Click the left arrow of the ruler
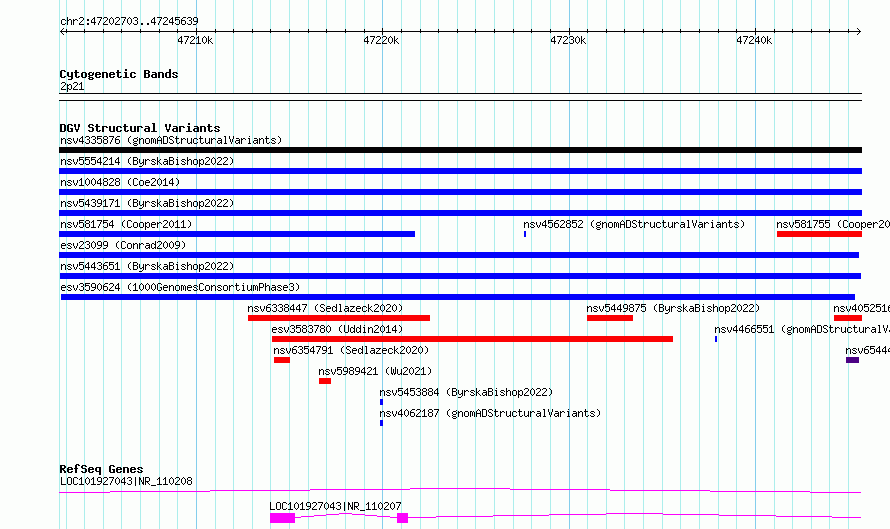Viewport: 890px width, 529px height. point(62,31)
